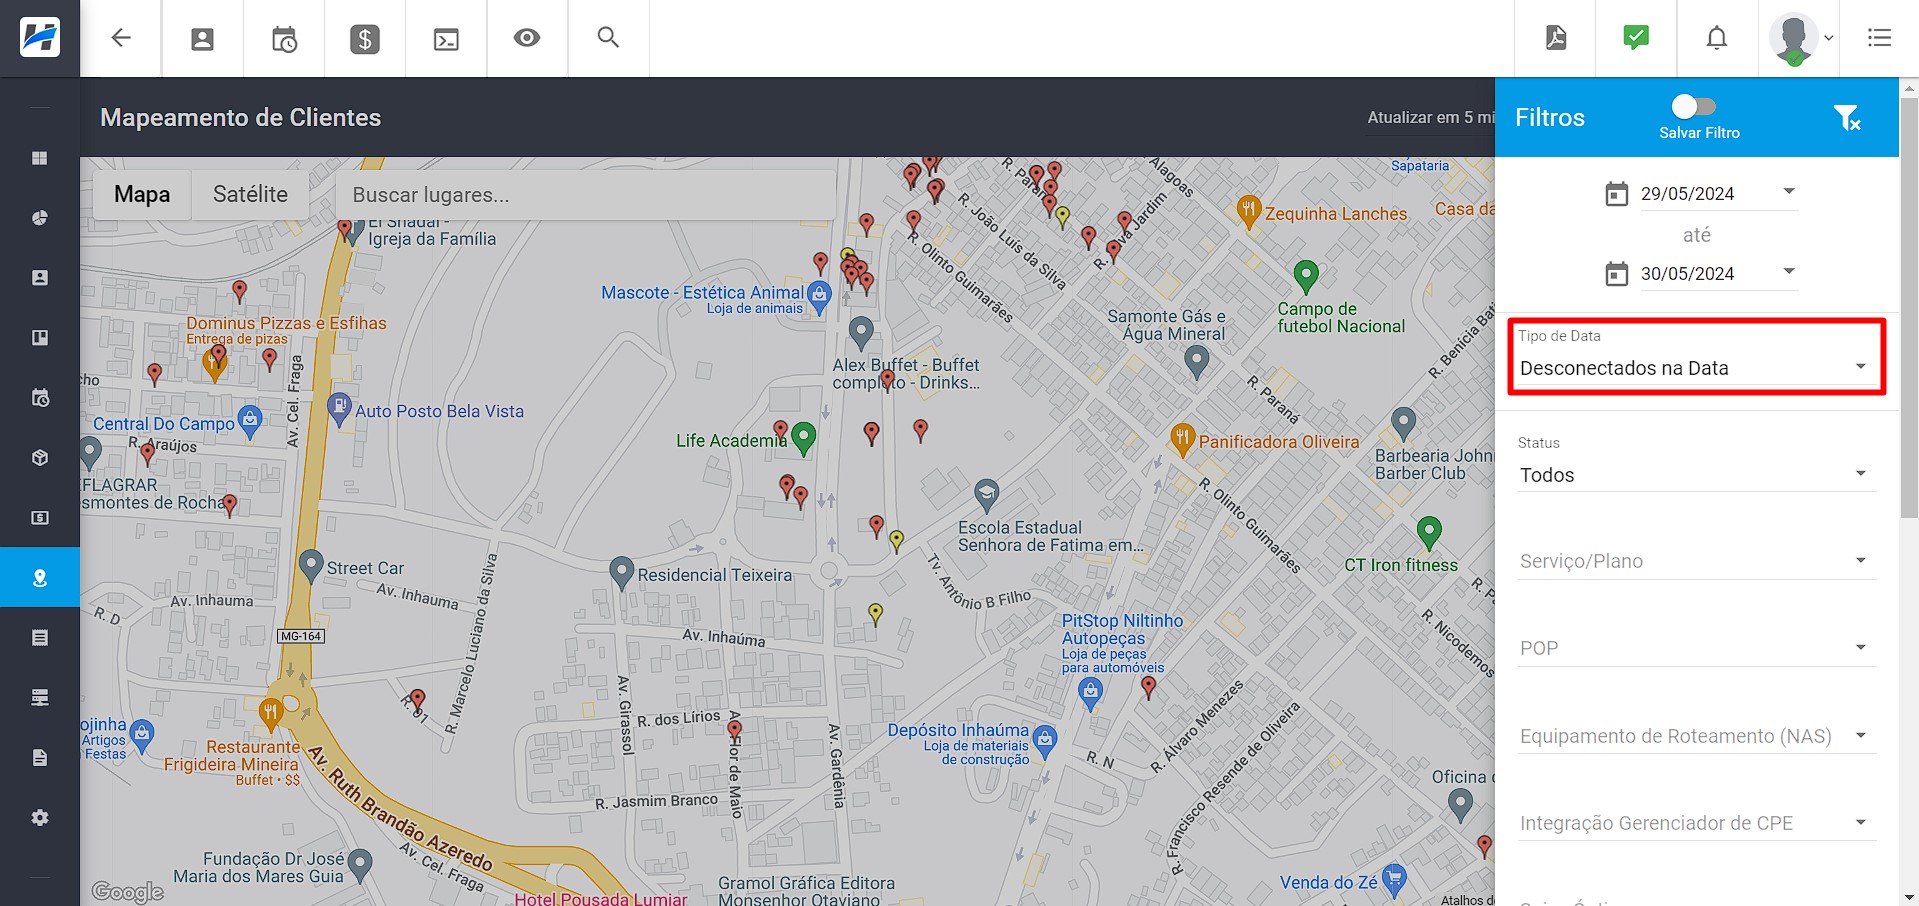The height and width of the screenshot is (906, 1919).
Task: Open the dashboard grid sidebar icon
Action: coord(40,158)
